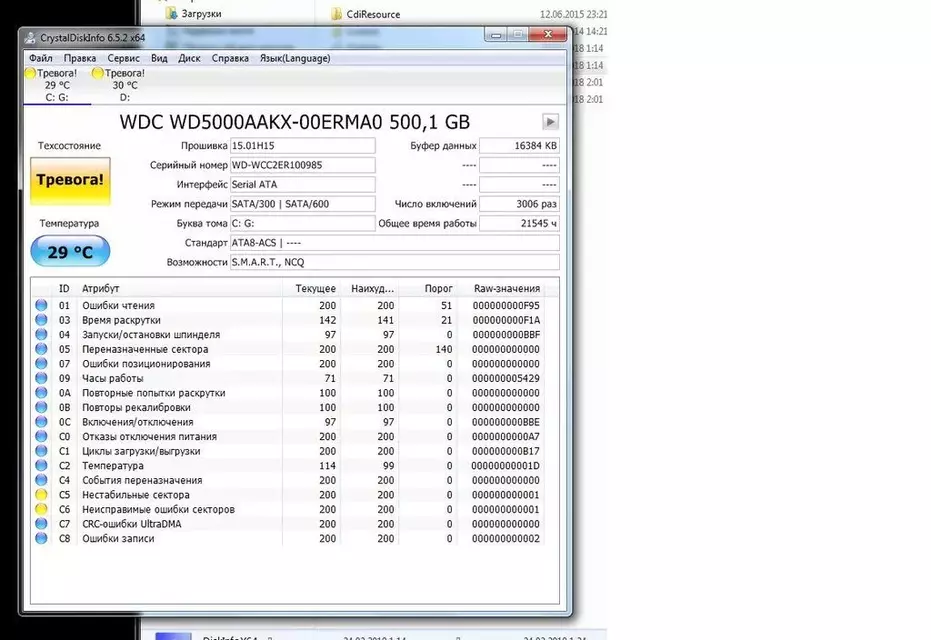Click raw value 000000000F95 of Ошибки чтения
The width and height of the screenshot is (931, 640).
(x=506, y=305)
